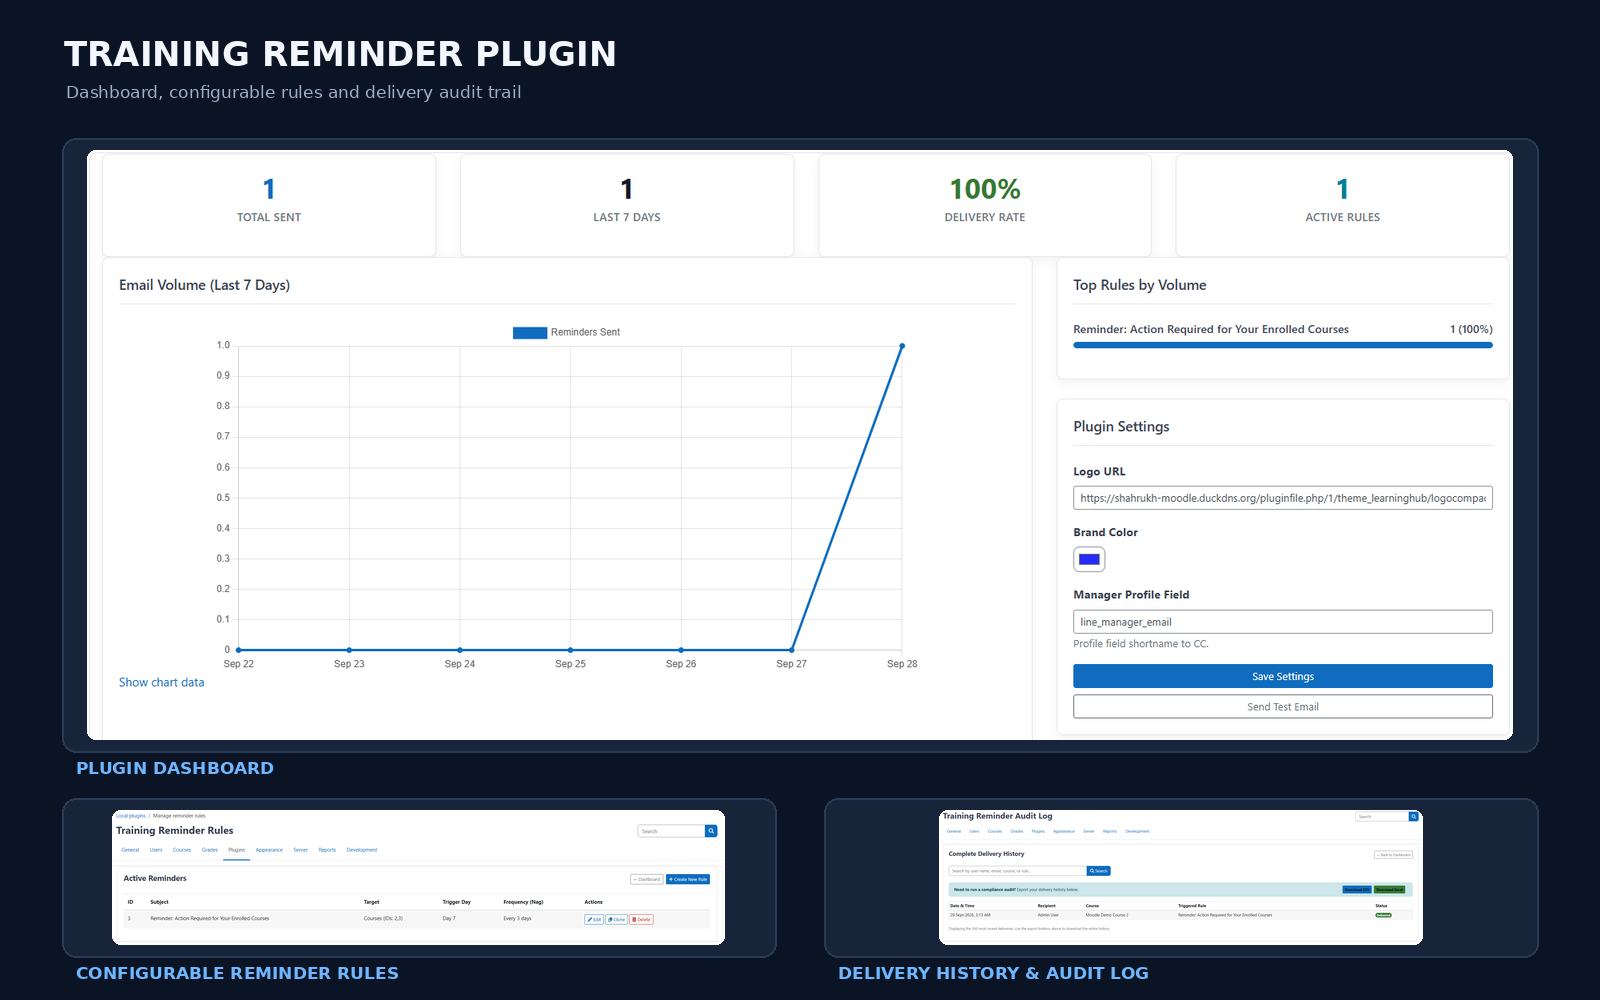Screen dimensions: 1600x1000
Task: Click the Save Settings button
Action: [x=1283, y=676]
